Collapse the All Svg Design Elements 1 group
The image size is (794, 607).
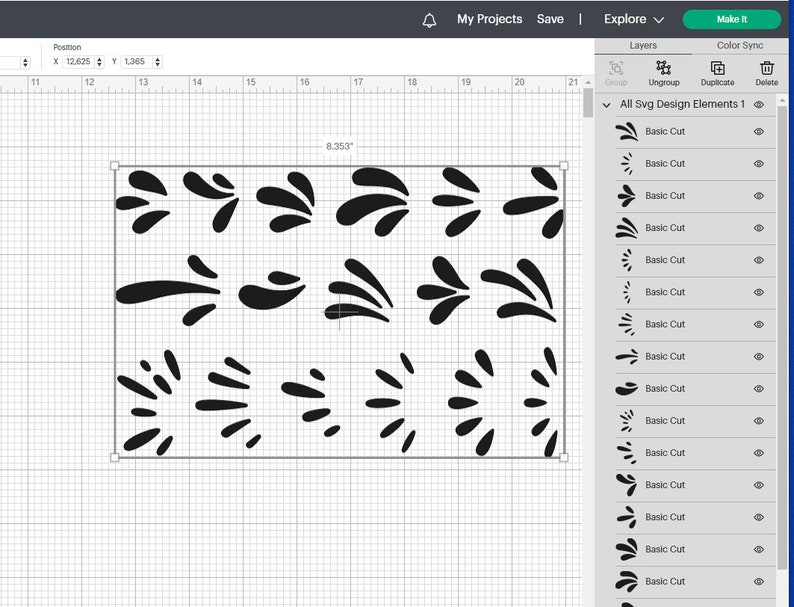click(606, 105)
